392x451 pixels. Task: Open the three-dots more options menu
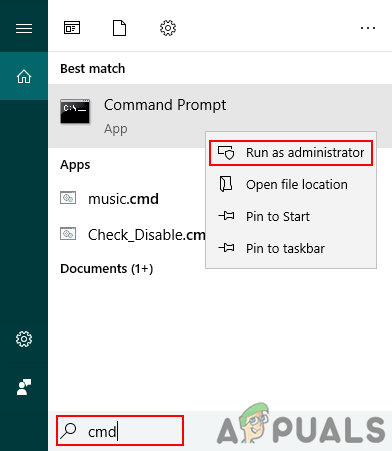pos(368,28)
